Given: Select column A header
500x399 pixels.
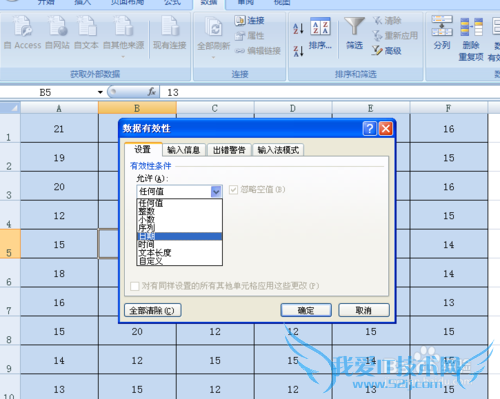Looking at the screenshot, I should [x=59, y=108].
